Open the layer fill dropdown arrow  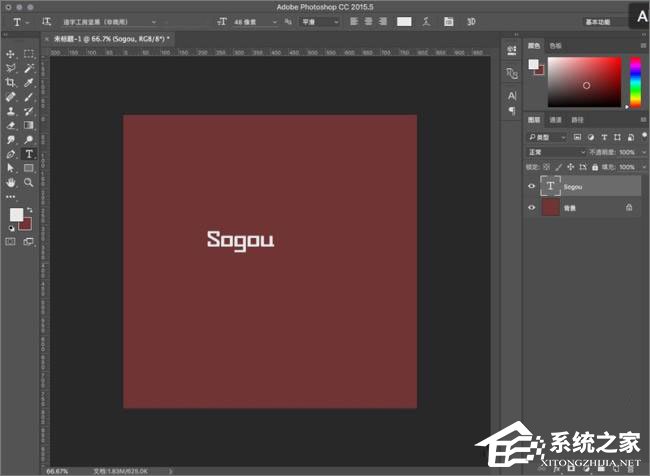(x=644, y=167)
